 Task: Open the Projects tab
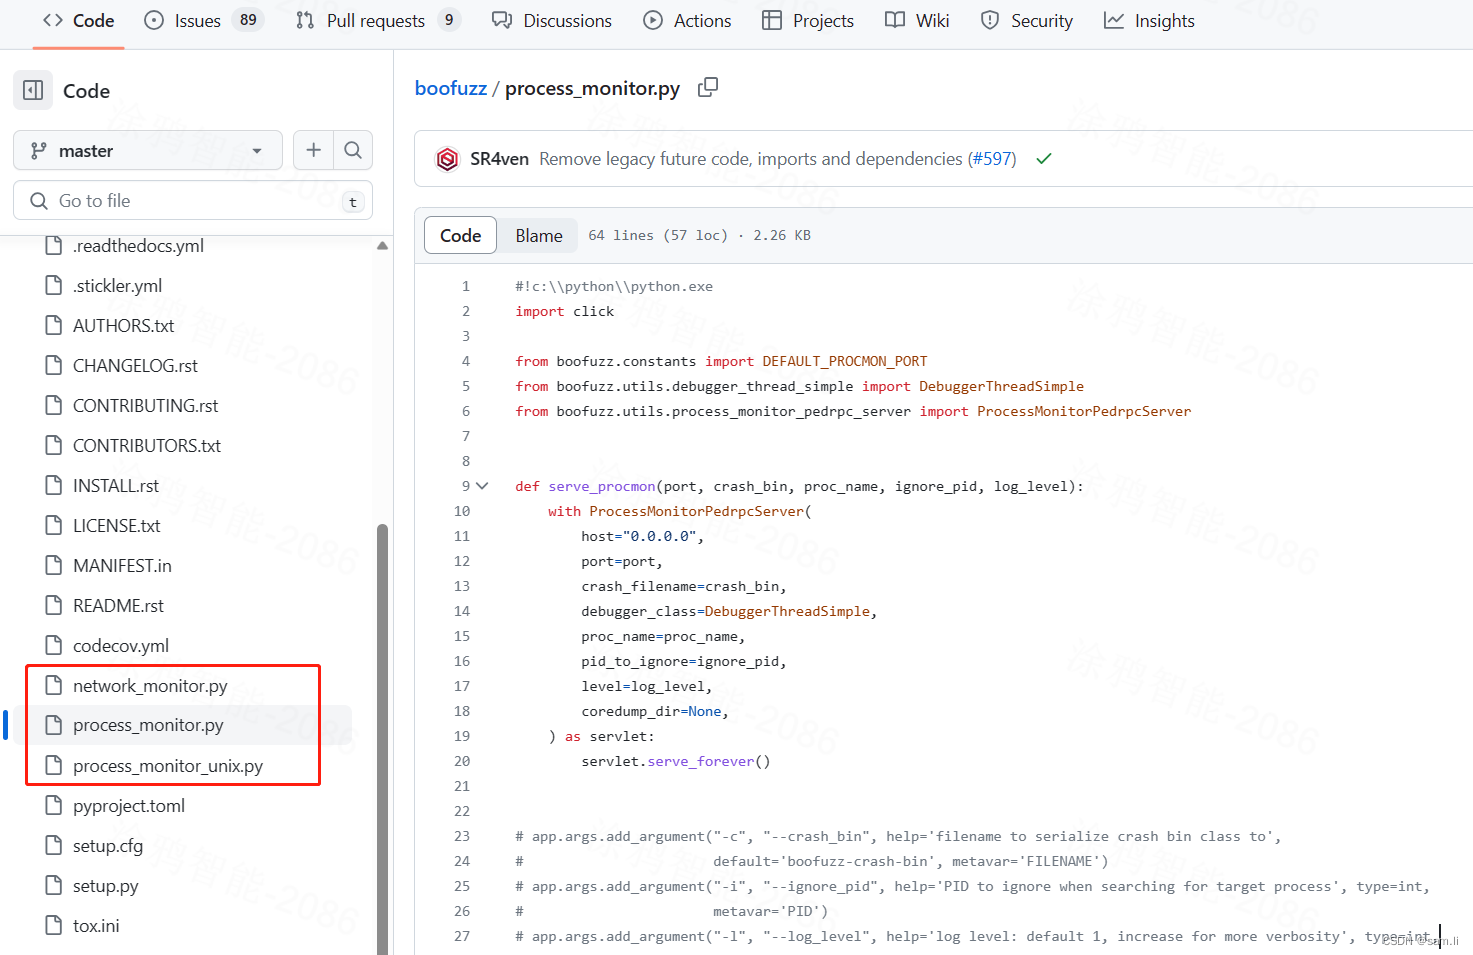click(x=808, y=21)
